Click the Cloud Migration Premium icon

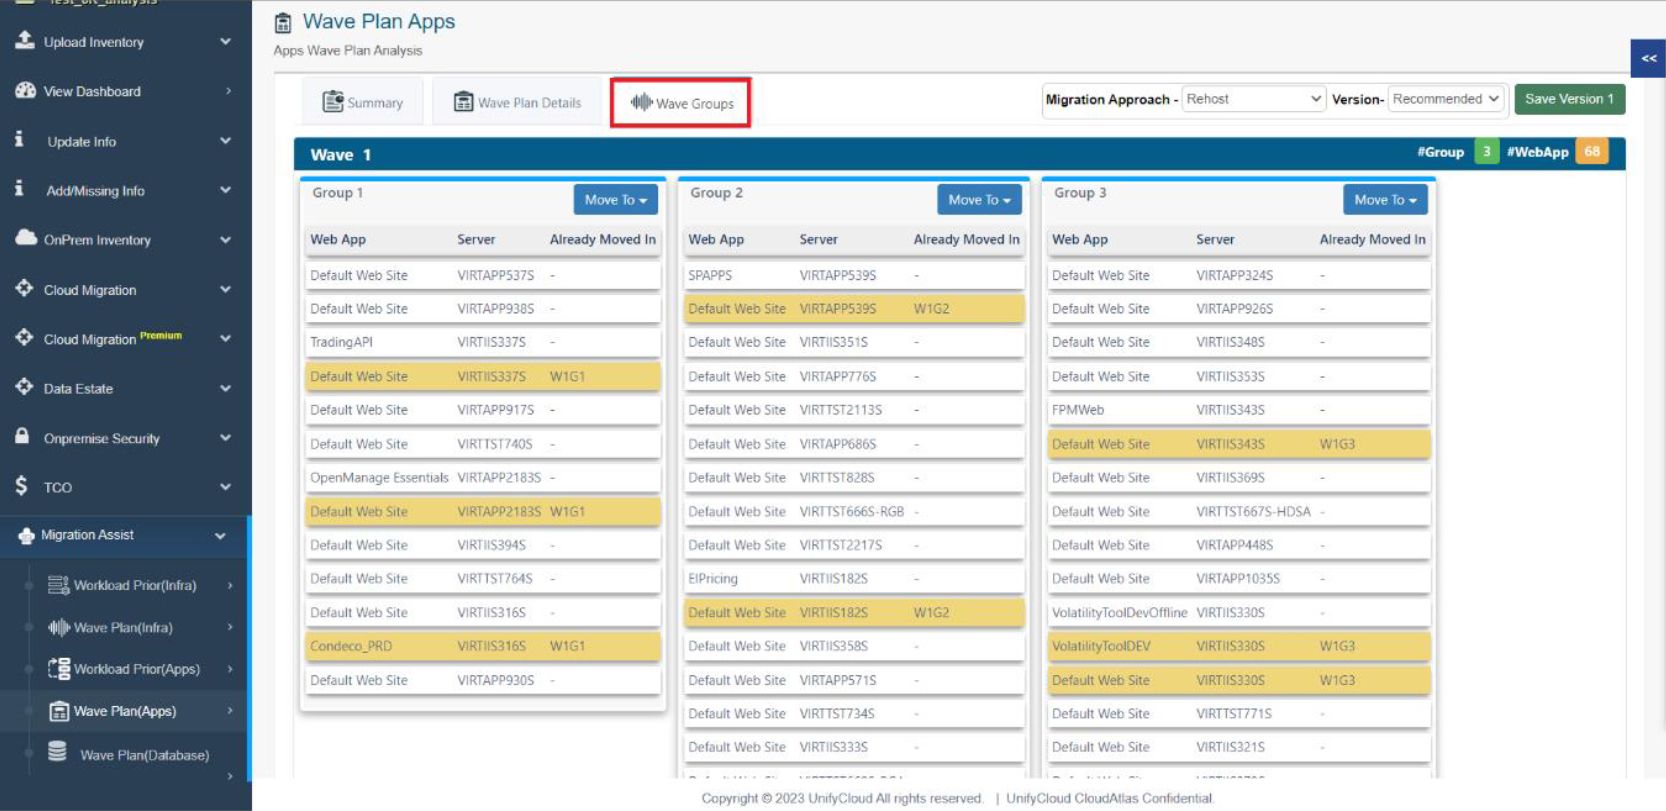click(x=25, y=337)
